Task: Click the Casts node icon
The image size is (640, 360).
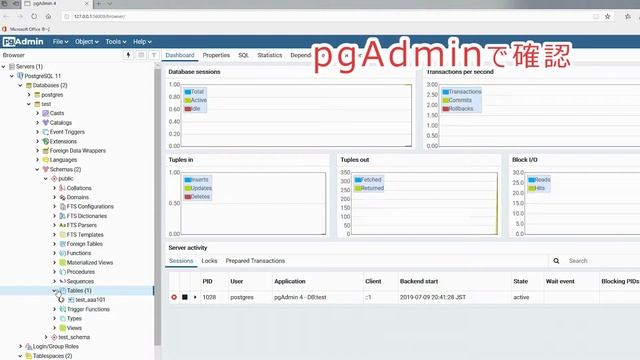Action: click(x=46, y=113)
